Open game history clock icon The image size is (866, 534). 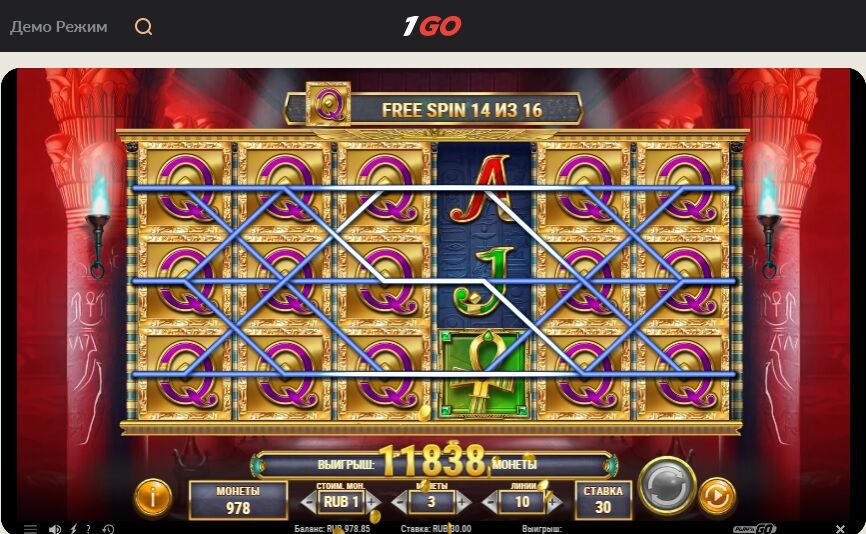pyautogui.click(x=108, y=529)
